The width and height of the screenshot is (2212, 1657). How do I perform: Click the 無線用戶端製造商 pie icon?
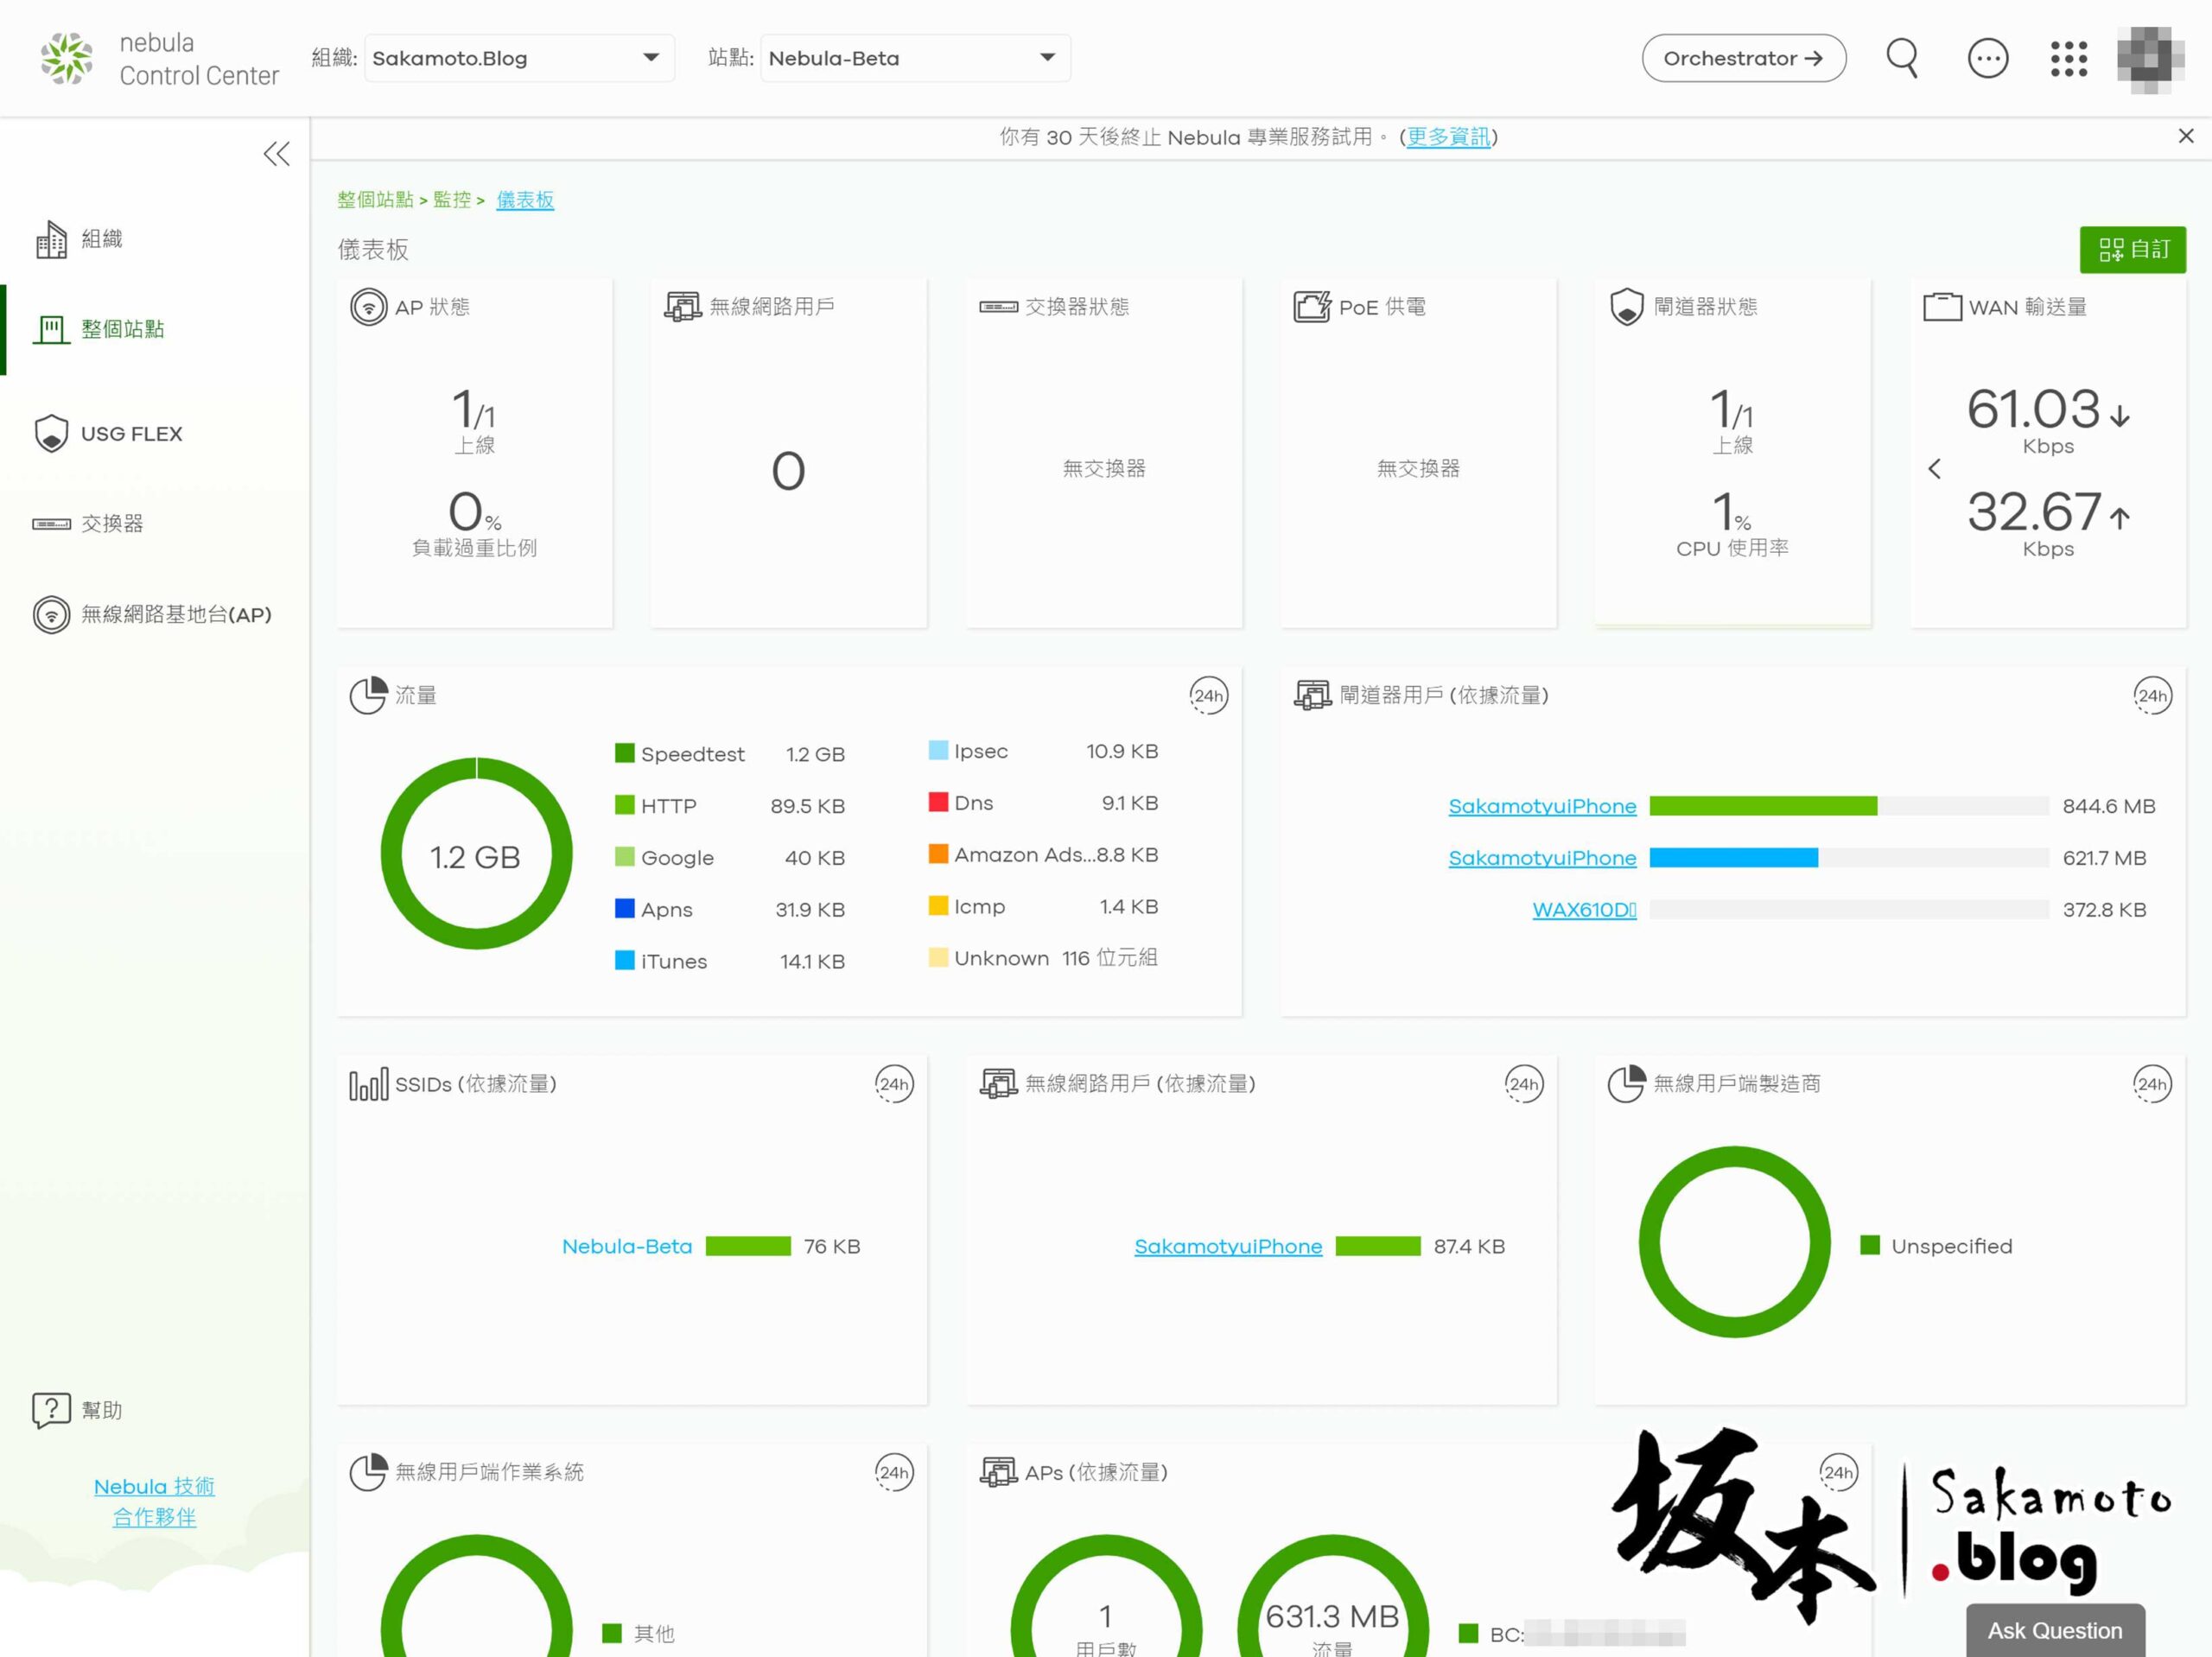click(1626, 1084)
